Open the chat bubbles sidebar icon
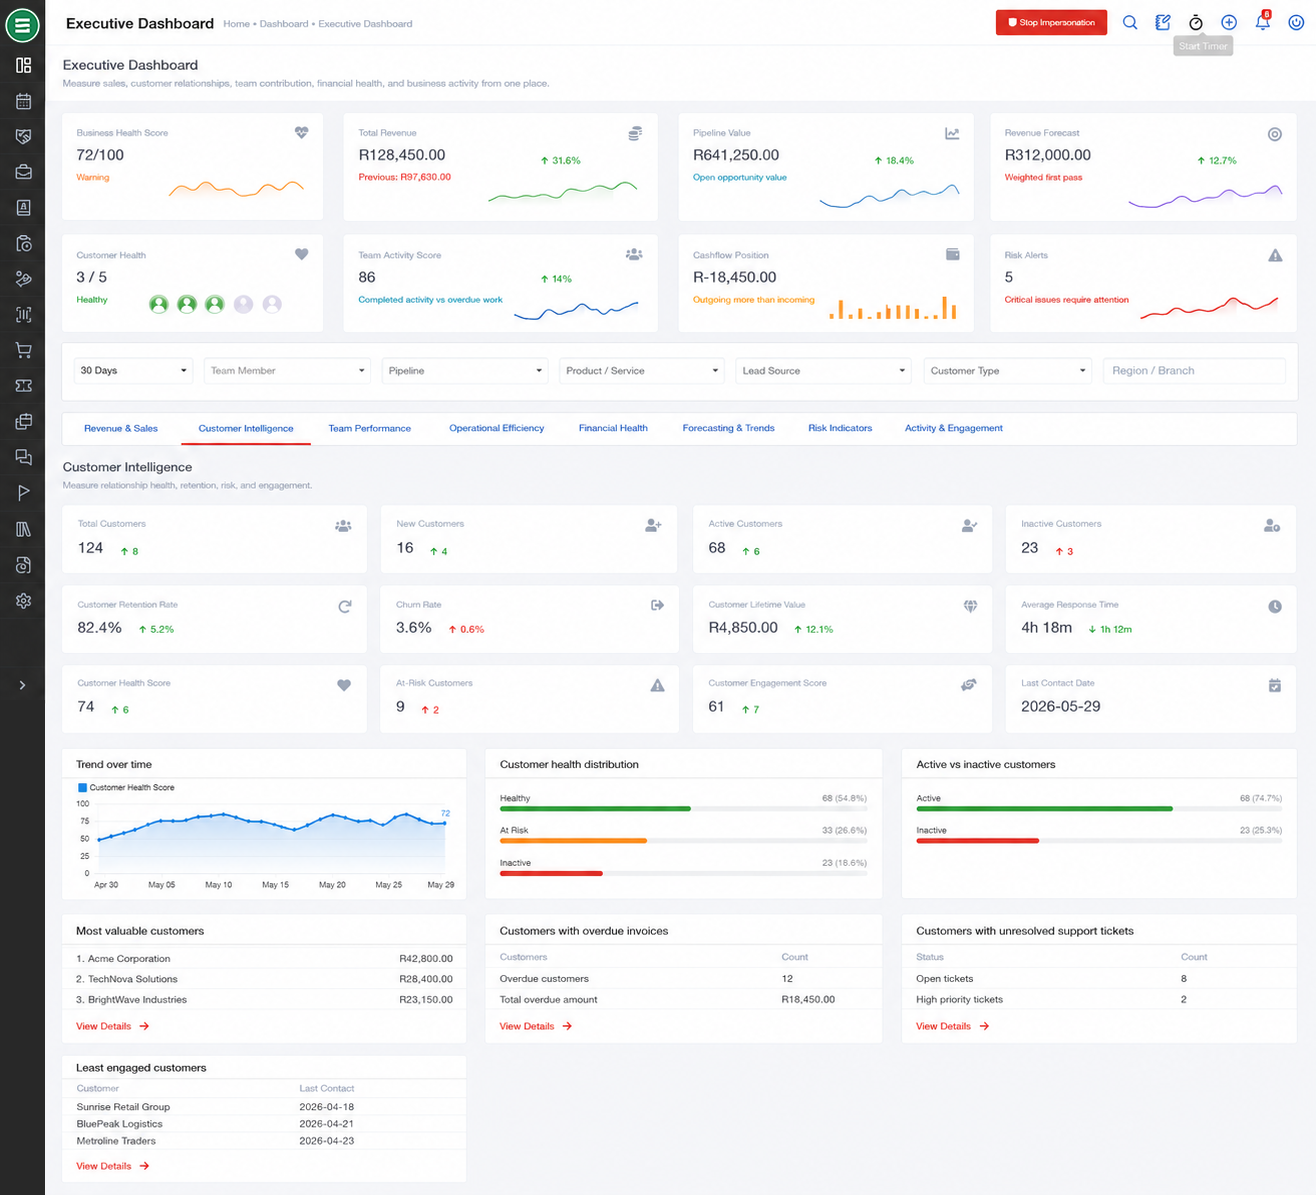1316x1195 pixels. point(23,457)
